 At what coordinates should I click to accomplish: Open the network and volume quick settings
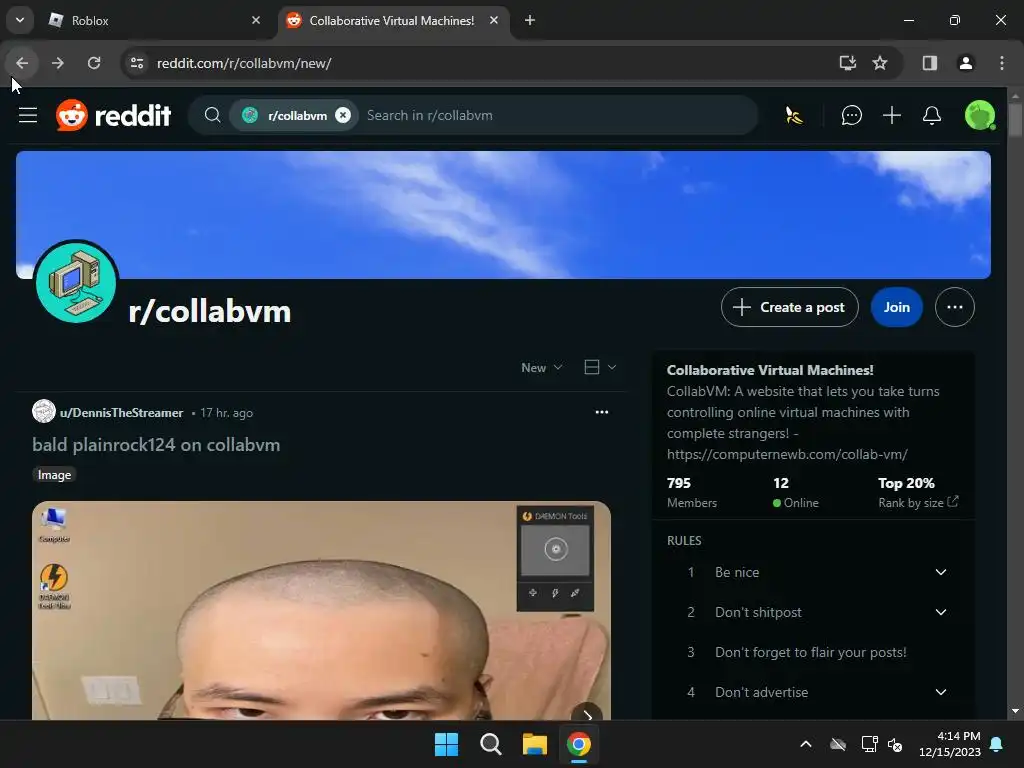pyautogui.click(x=882, y=744)
